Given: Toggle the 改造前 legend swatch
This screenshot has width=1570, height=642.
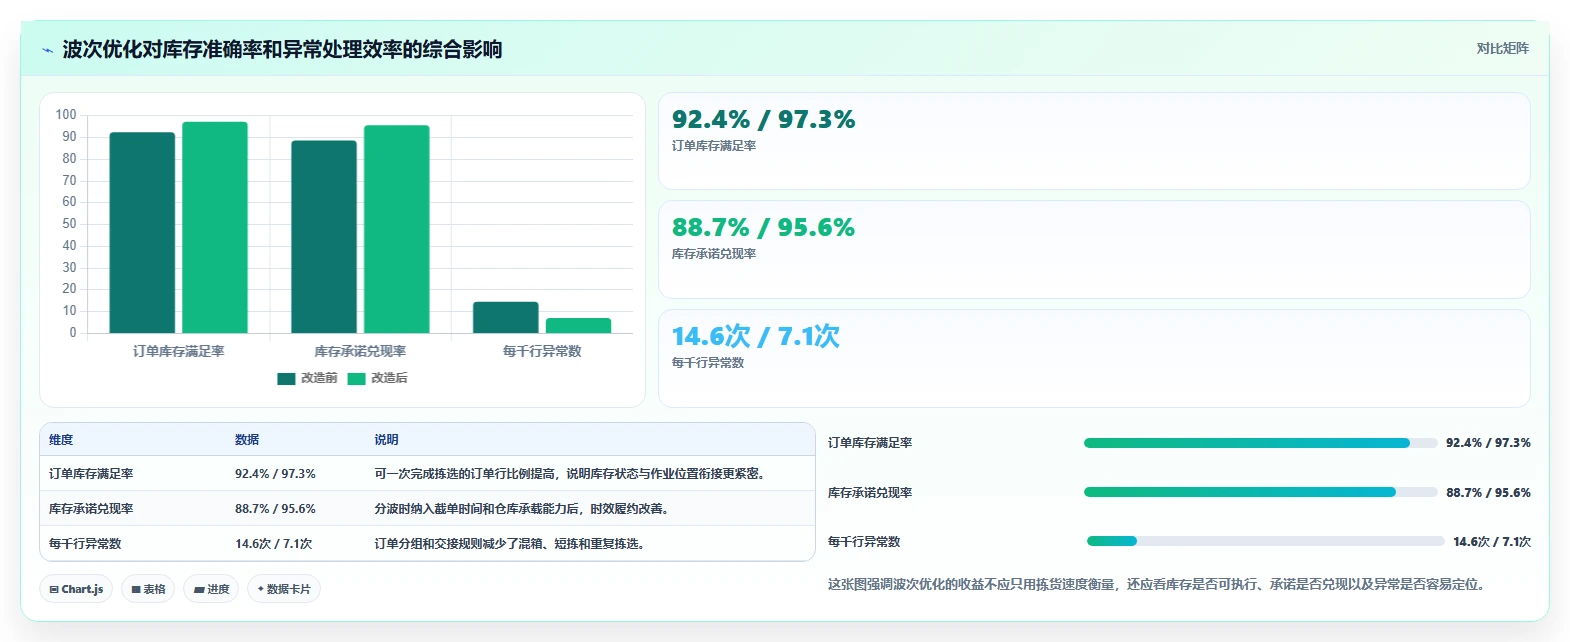Looking at the screenshot, I should 286,378.
